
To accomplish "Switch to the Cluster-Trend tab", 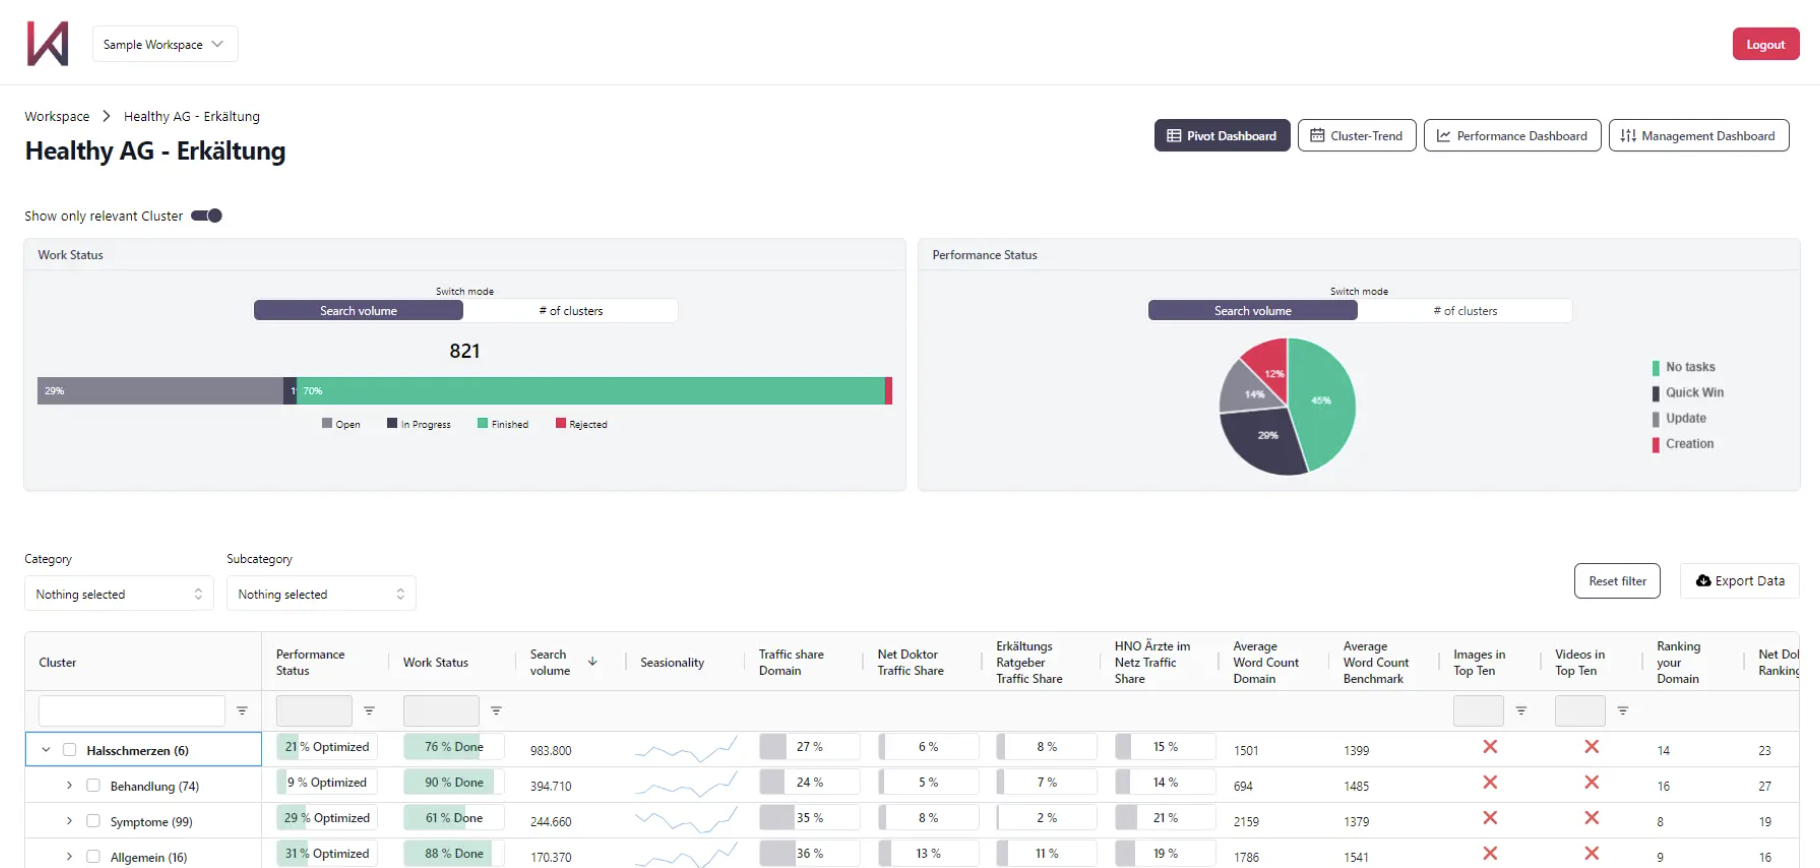I will (1356, 135).
